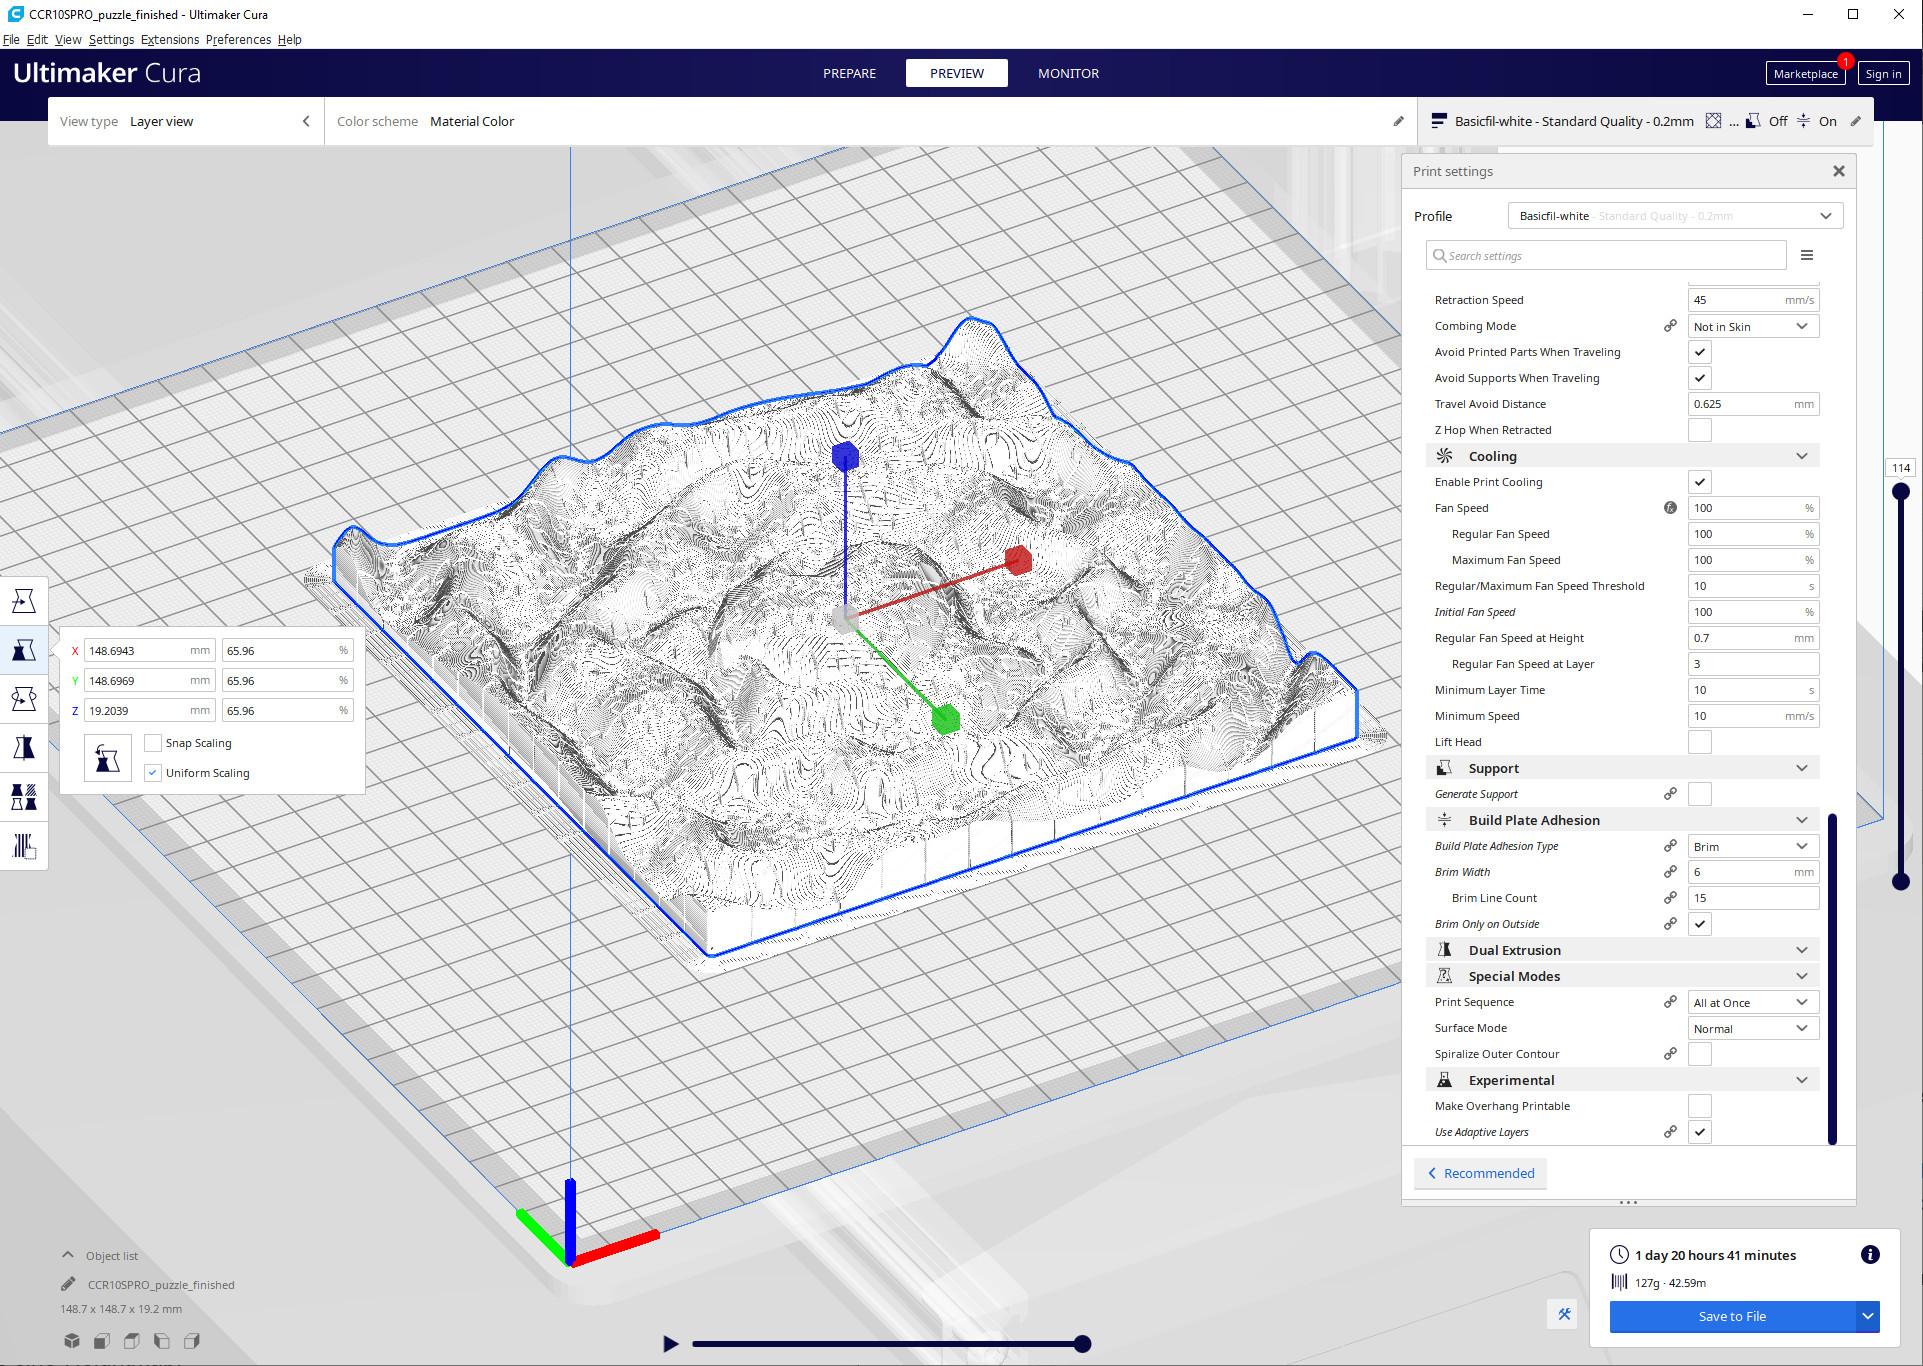Click the Recommended settings button
This screenshot has height=1366, width=1923.
pos(1481,1173)
